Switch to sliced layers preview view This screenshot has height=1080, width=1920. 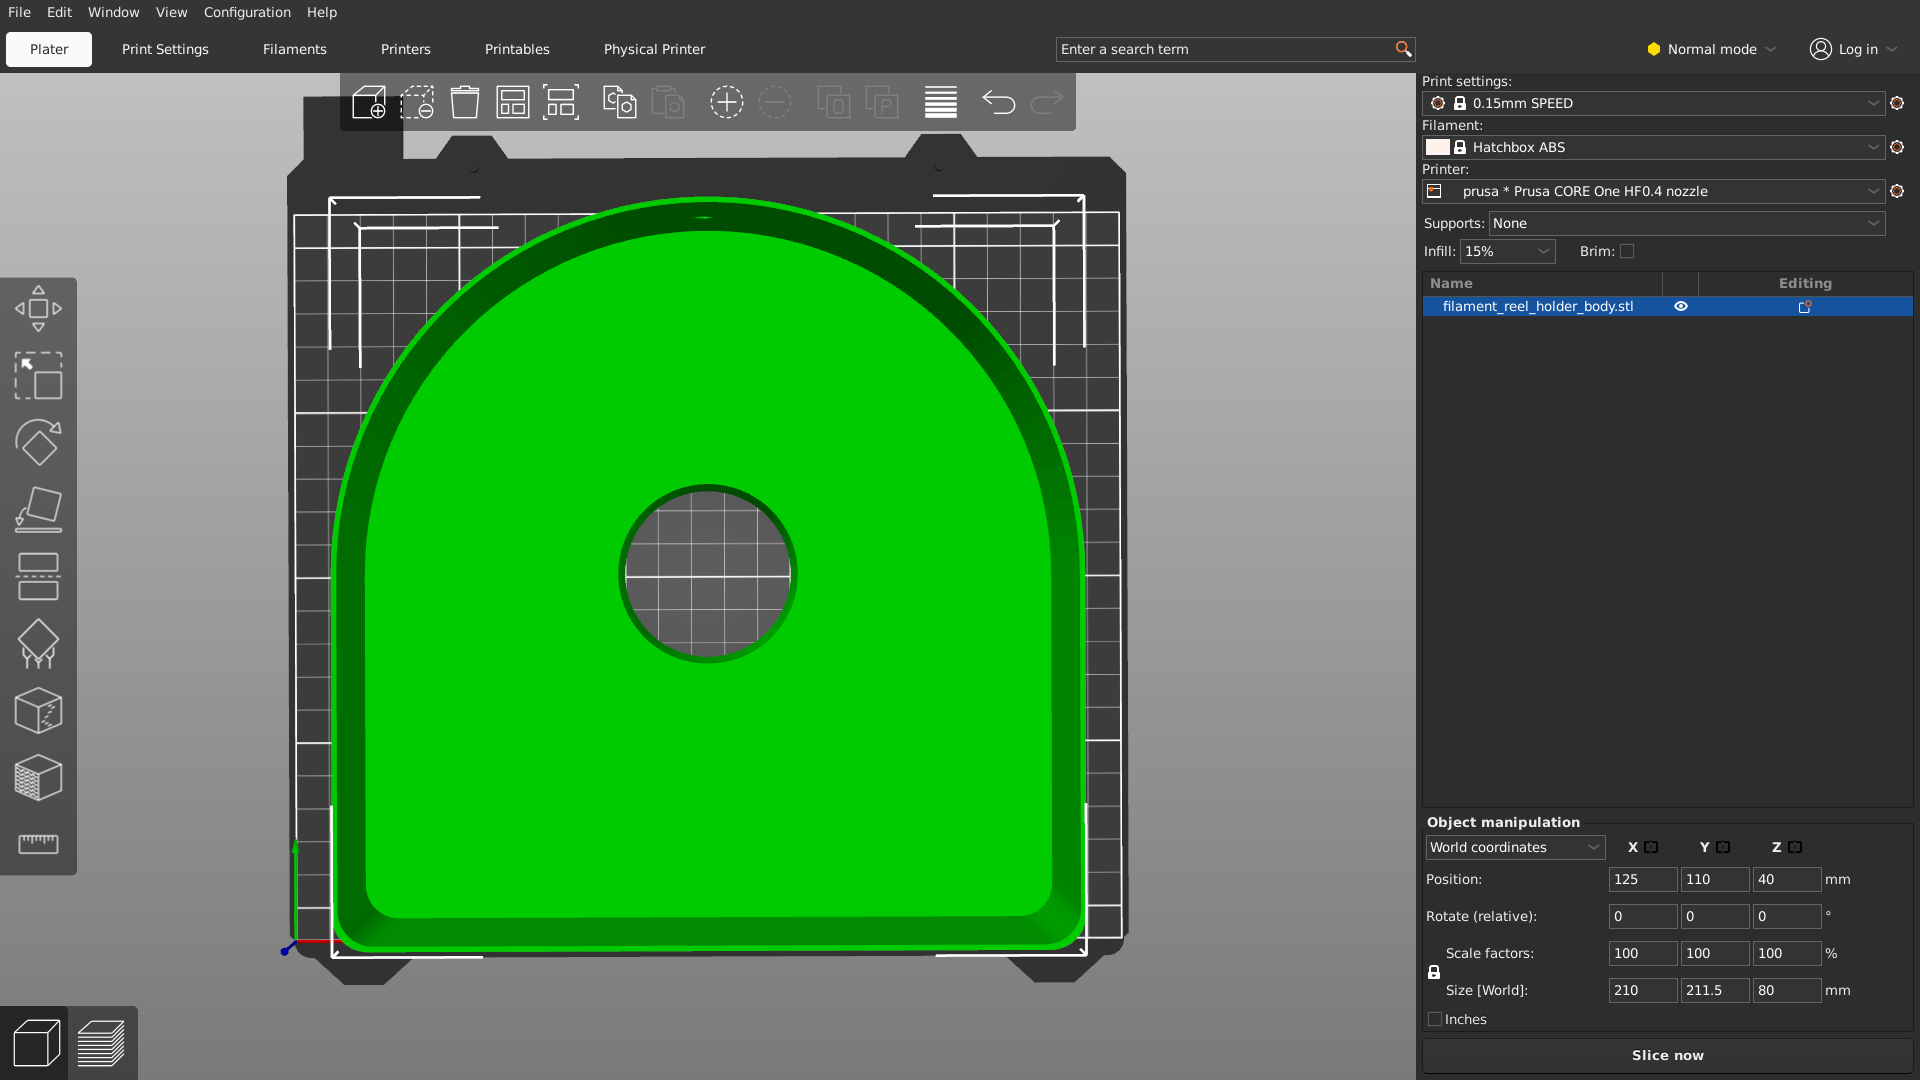pos(101,1044)
